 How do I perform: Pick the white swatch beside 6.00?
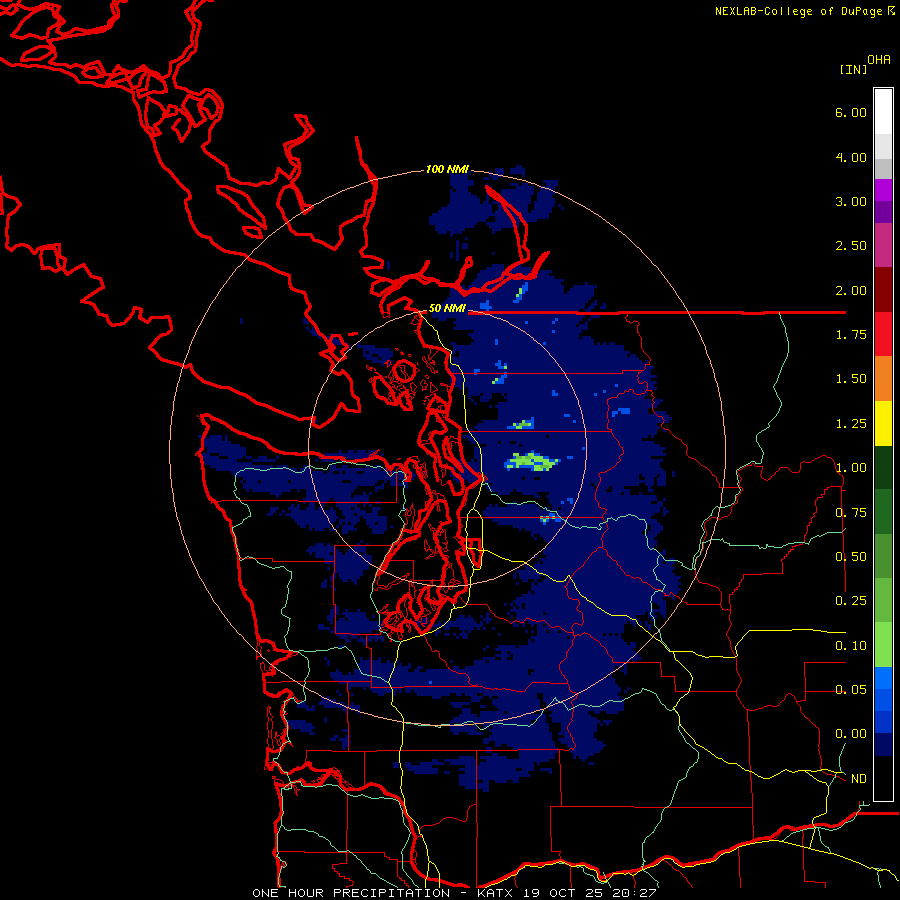click(x=883, y=111)
